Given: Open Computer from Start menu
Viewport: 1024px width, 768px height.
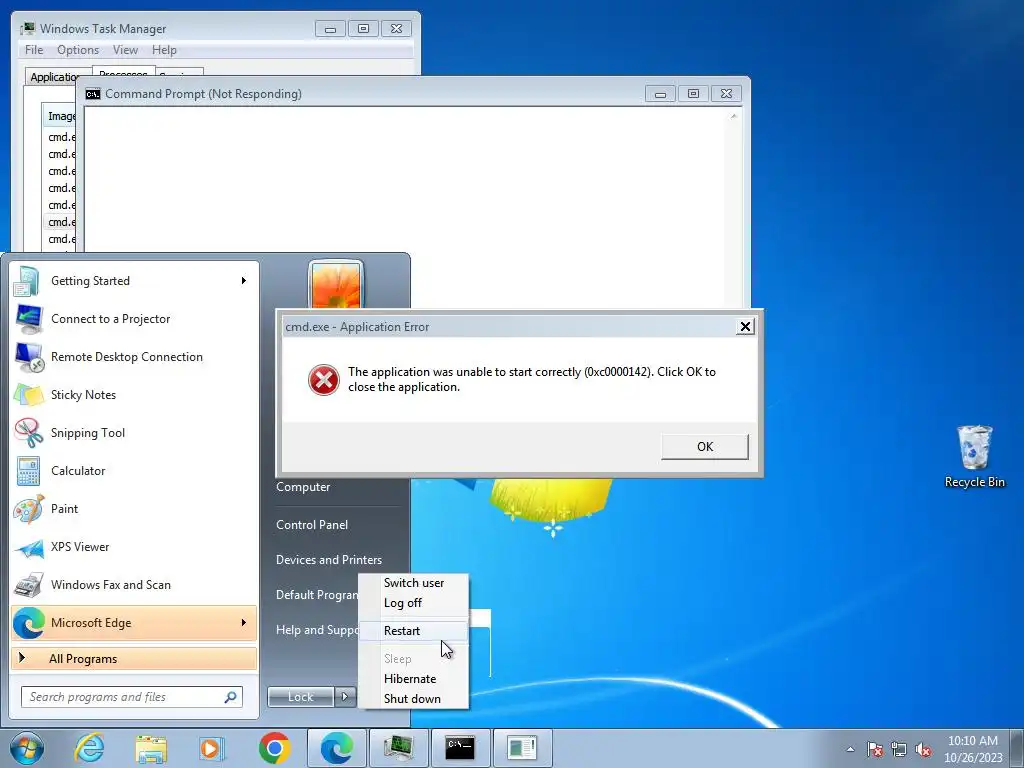Looking at the screenshot, I should (303, 487).
